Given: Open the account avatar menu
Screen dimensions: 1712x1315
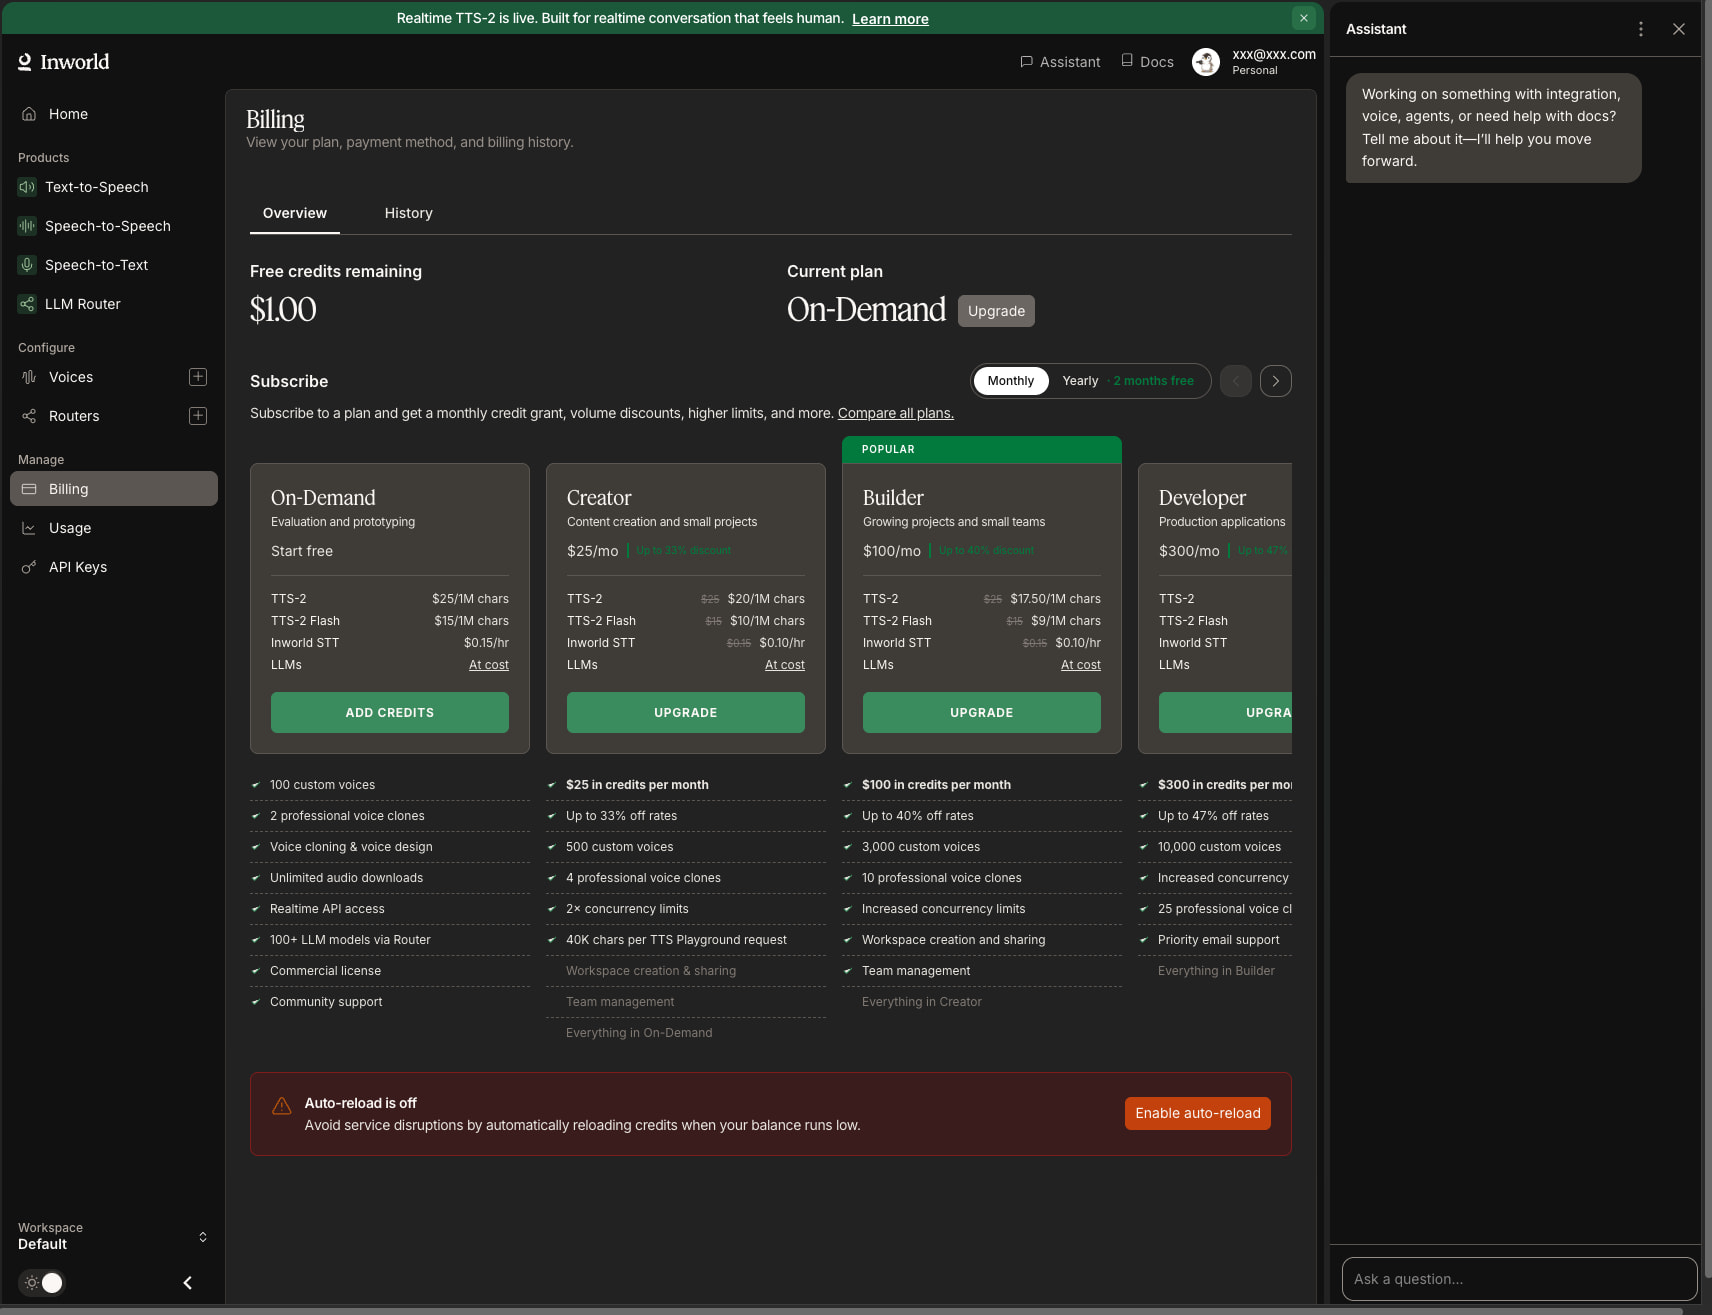Looking at the screenshot, I should click(1206, 62).
